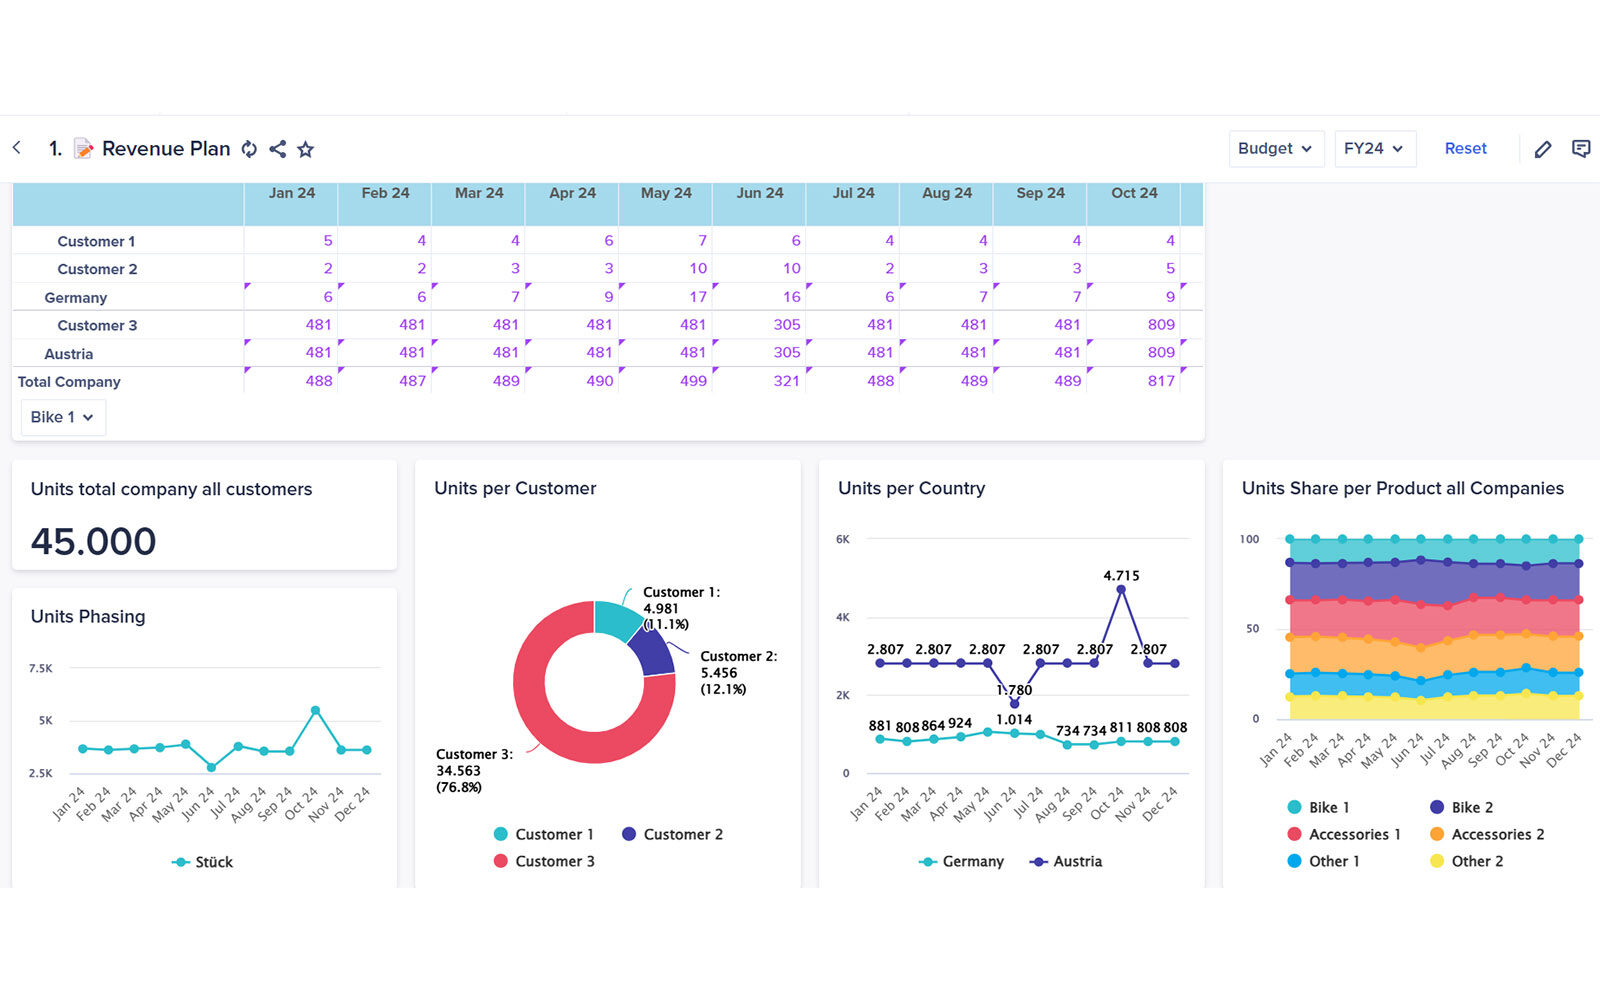This screenshot has height=1000, width=1600.
Task: Expand the FY24 year selector
Action: pyautogui.click(x=1374, y=149)
